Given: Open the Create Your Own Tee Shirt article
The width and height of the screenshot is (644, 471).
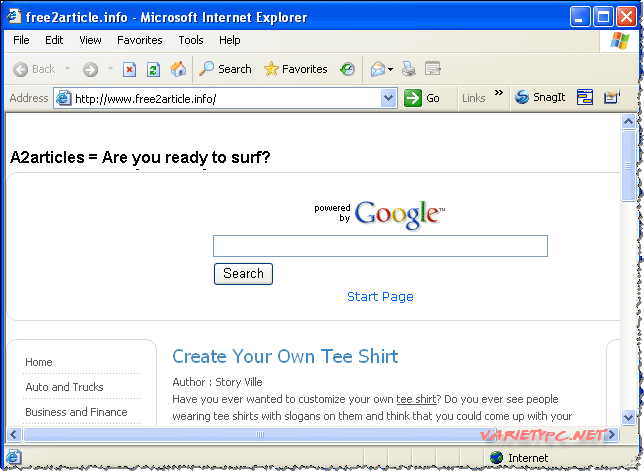Looking at the screenshot, I should (285, 356).
